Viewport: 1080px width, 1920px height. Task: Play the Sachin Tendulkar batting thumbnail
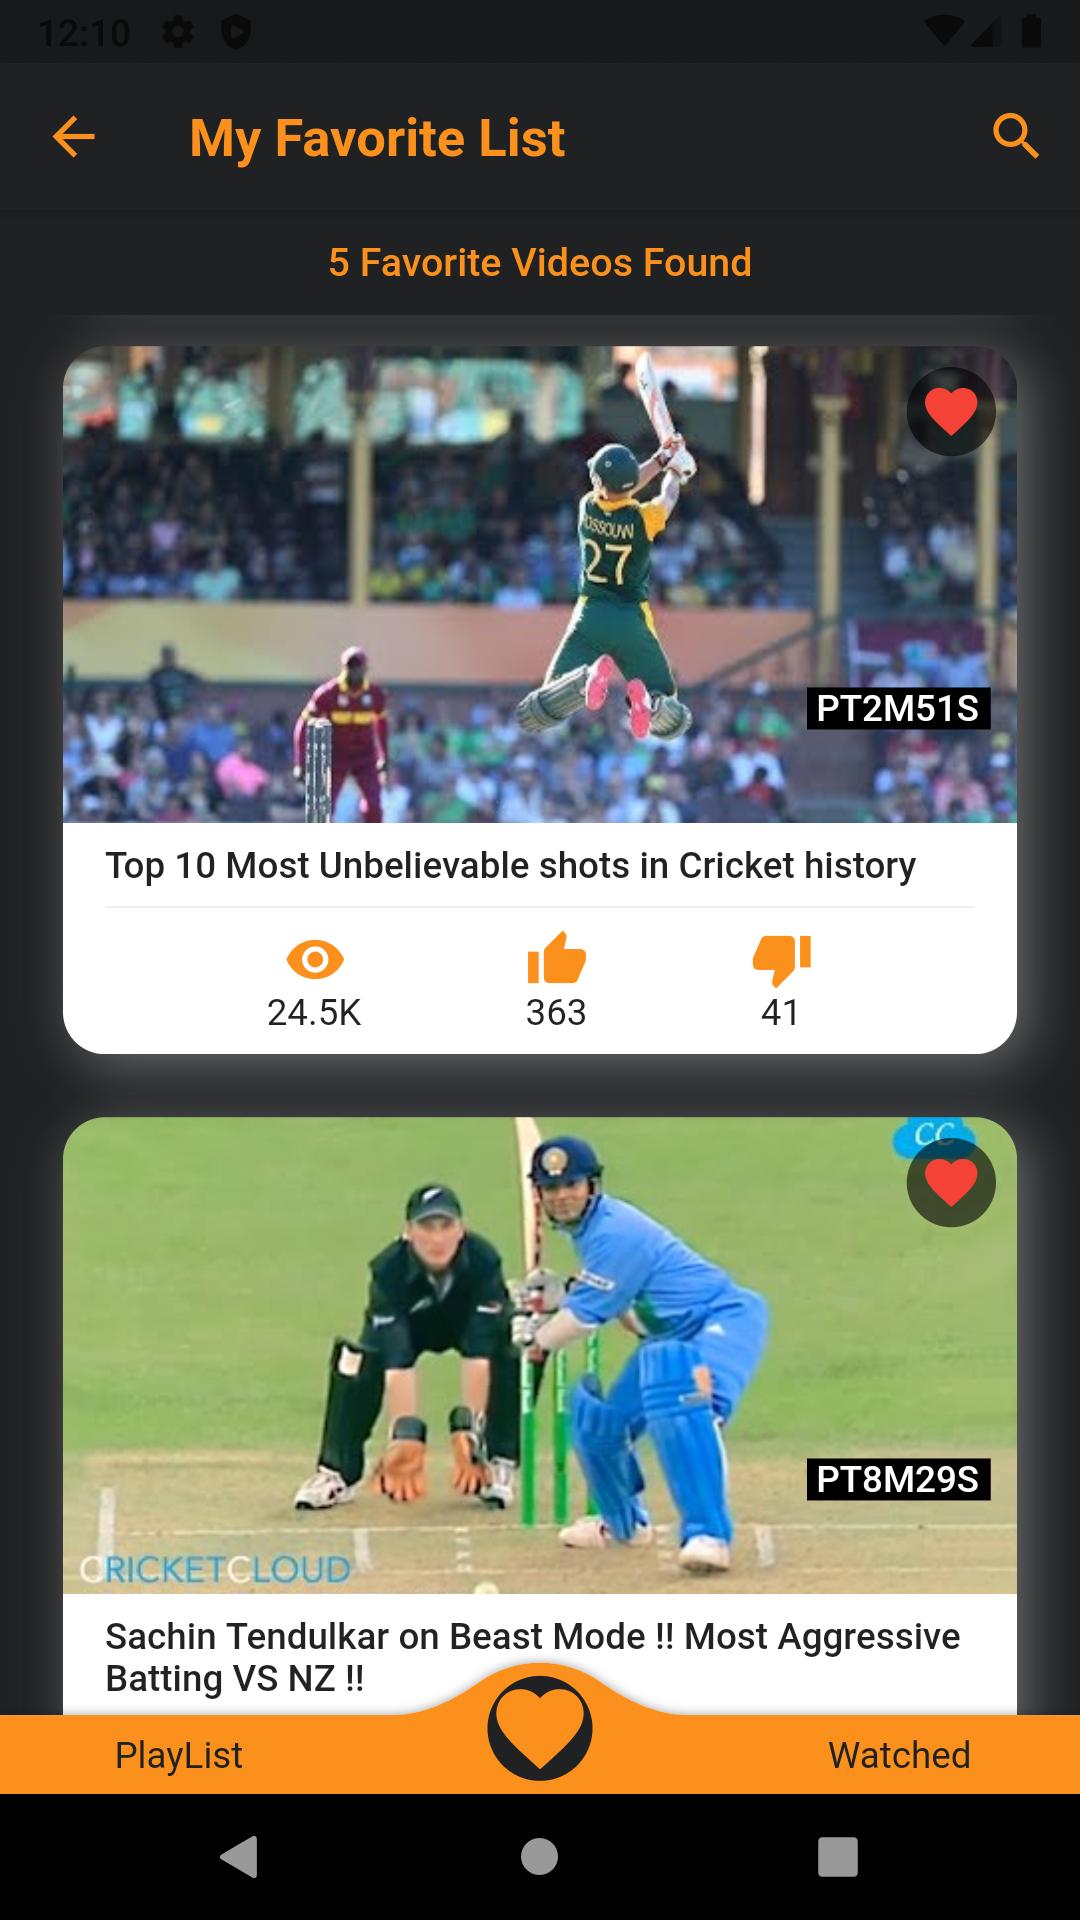coord(540,1355)
